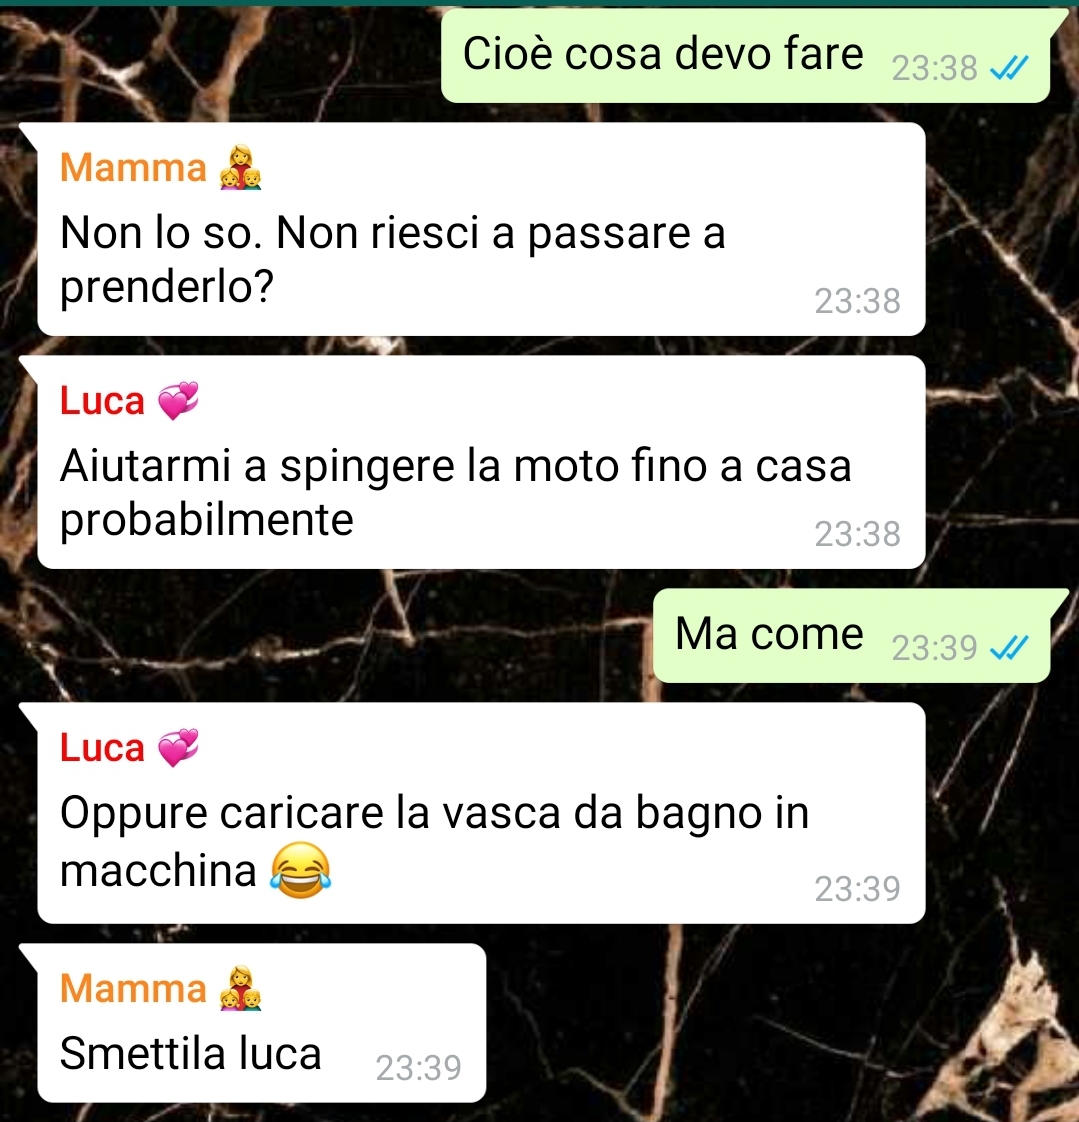Click the 23:38 timestamp in Luca's moto message
This screenshot has width=1079, height=1122.
(x=857, y=534)
